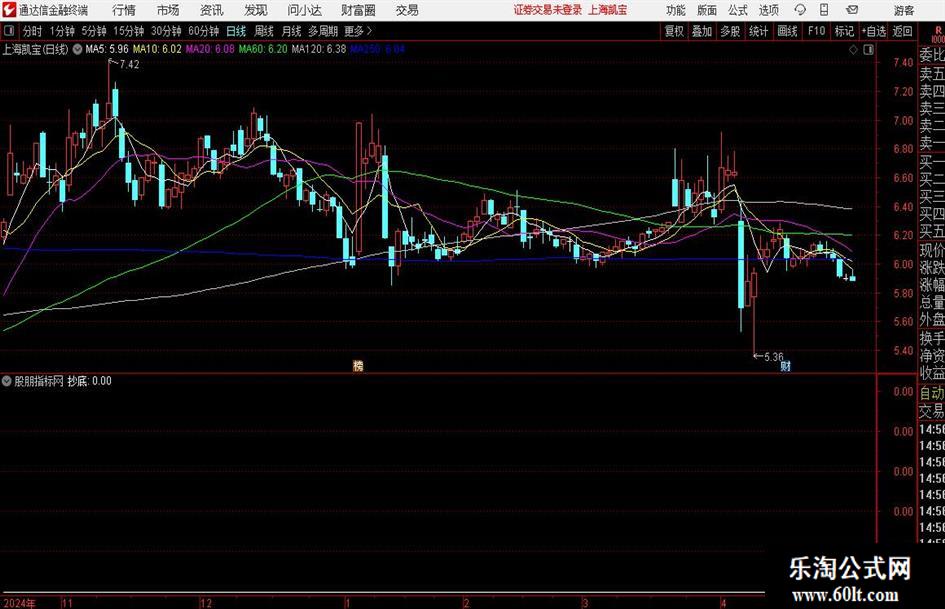Open the 交易 menu
This screenshot has height=609, width=945.
[x=407, y=10]
